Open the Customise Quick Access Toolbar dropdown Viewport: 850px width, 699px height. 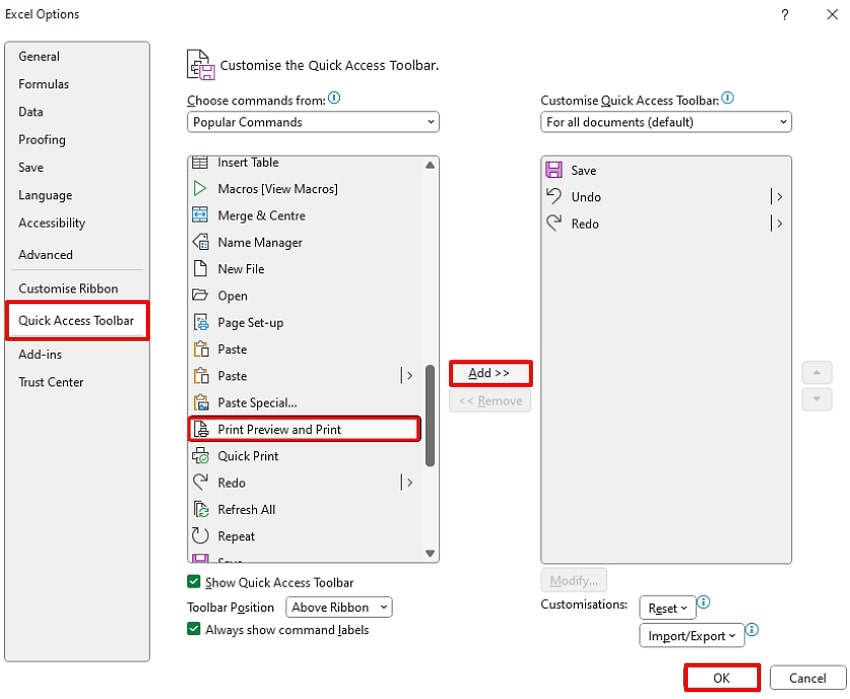click(x=666, y=121)
